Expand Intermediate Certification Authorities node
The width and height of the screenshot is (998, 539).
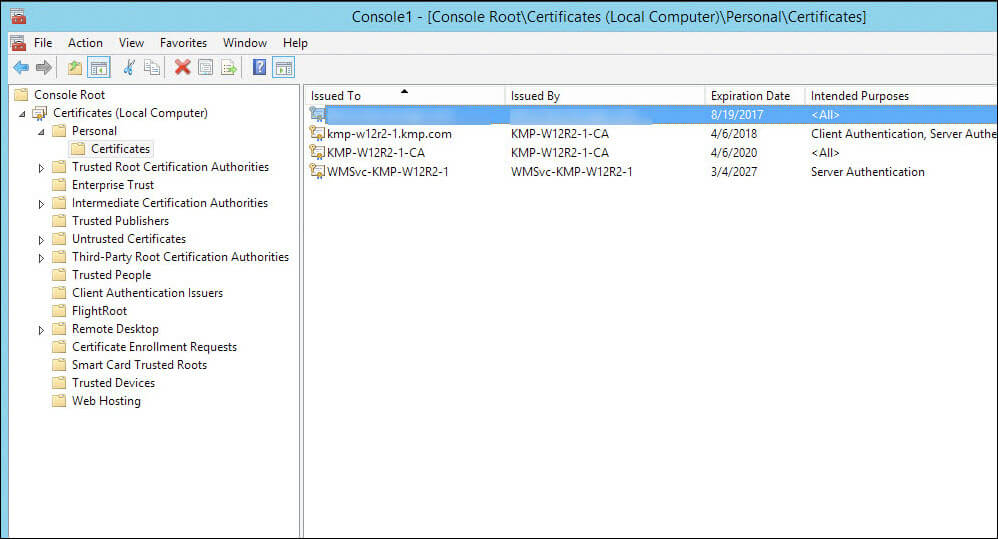coord(41,204)
